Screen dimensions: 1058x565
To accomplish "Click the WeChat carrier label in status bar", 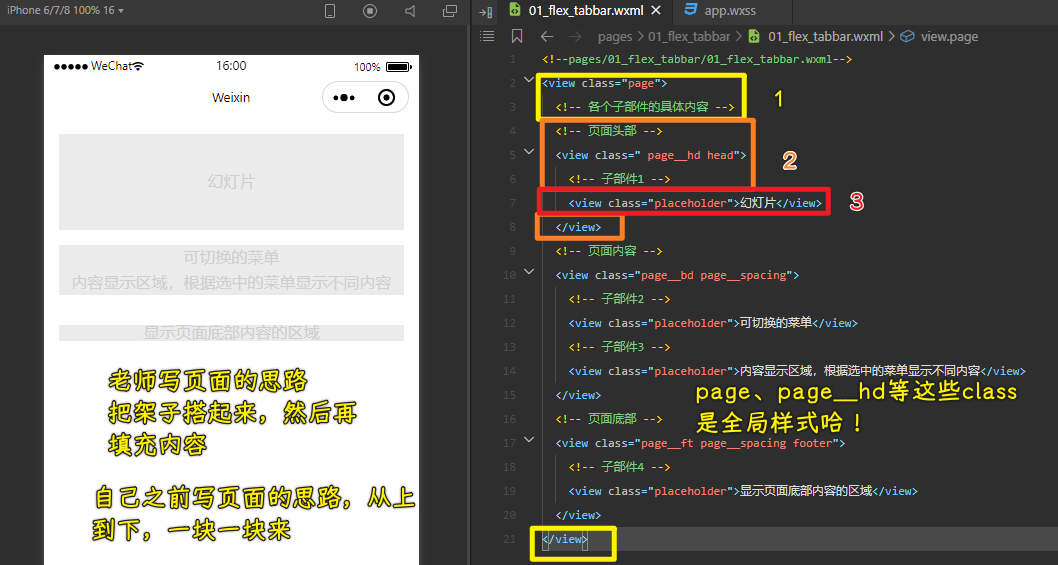I will click(x=111, y=66).
